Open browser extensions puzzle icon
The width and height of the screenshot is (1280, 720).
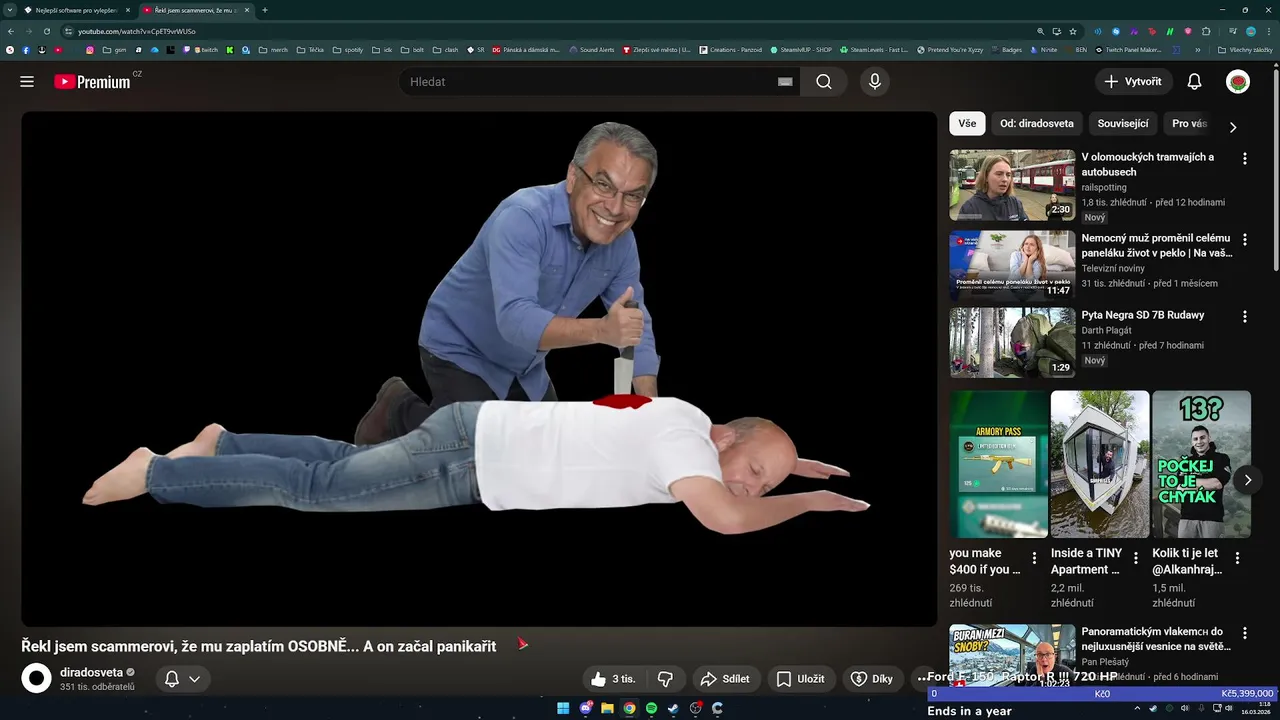click(1206, 31)
